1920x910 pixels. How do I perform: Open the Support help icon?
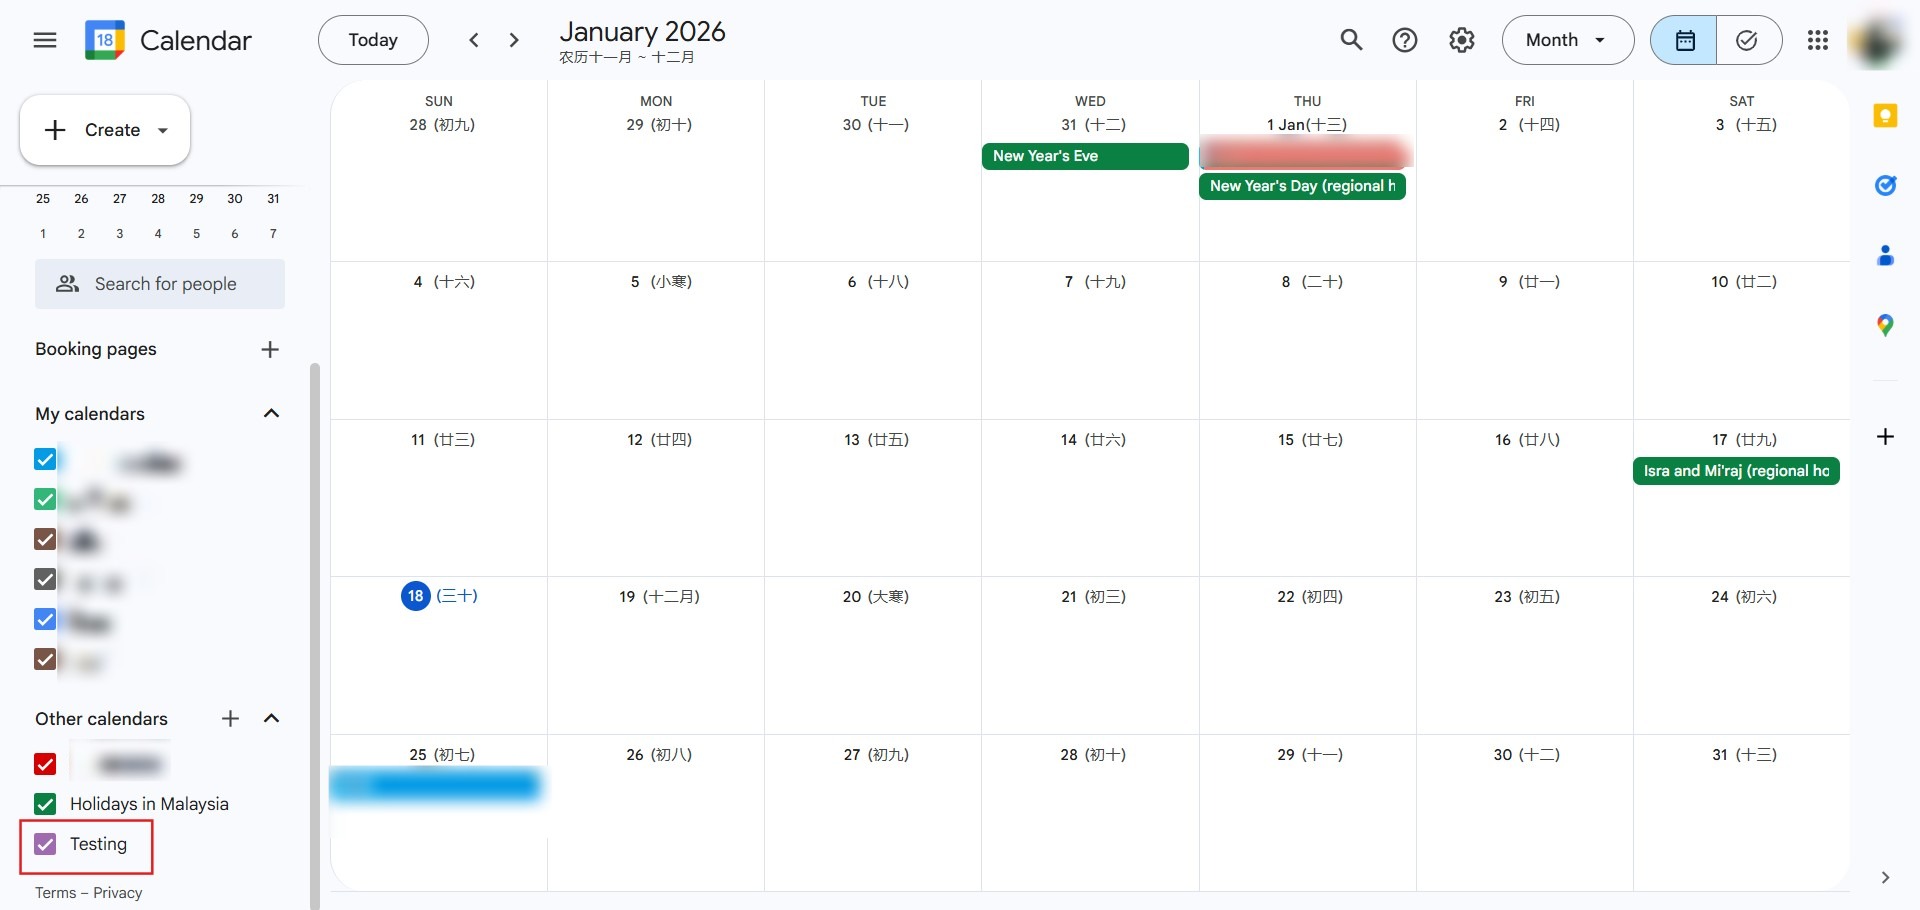[1405, 40]
